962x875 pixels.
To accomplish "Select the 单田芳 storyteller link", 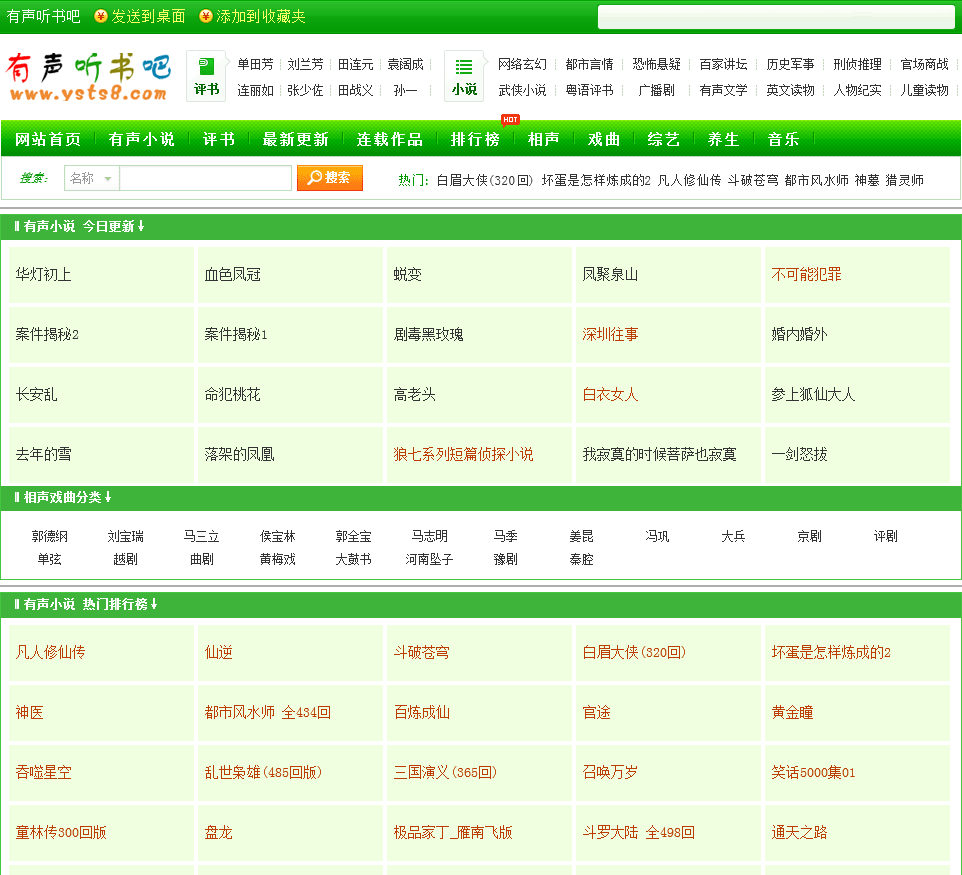I will point(255,64).
